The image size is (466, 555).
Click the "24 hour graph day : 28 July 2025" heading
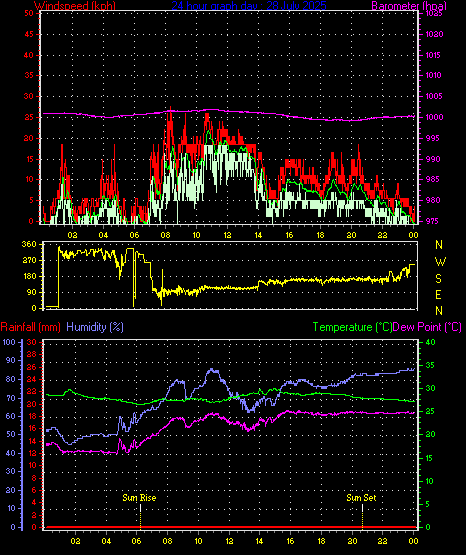[x=249, y=5]
